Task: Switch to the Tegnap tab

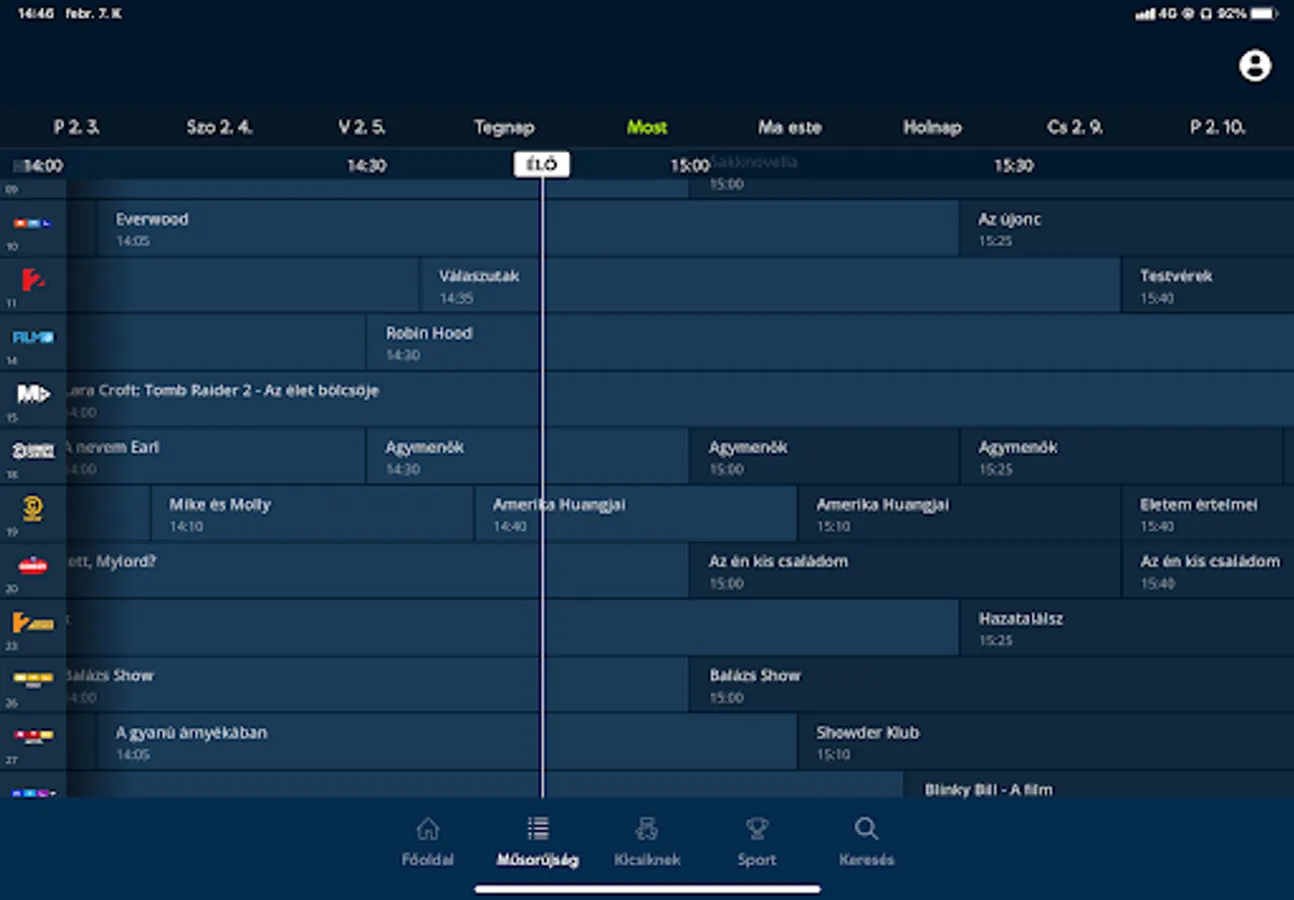Action: coord(504,127)
